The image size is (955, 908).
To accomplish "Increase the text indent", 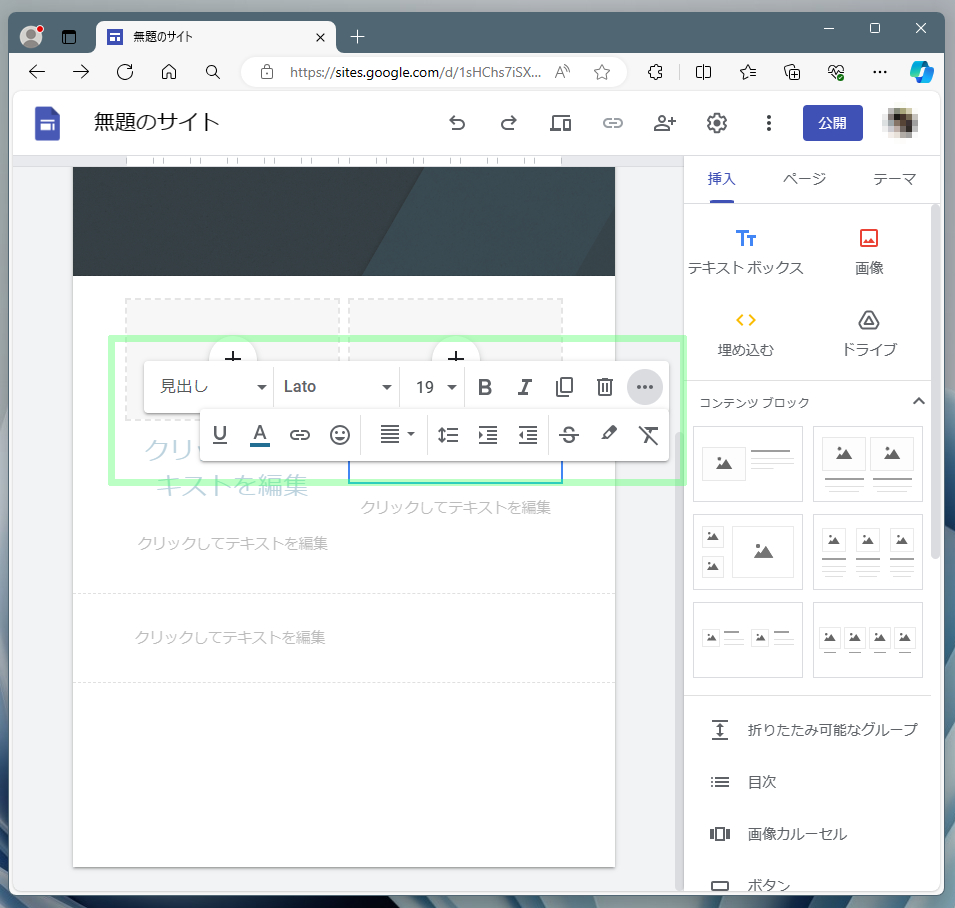I will pos(488,435).
